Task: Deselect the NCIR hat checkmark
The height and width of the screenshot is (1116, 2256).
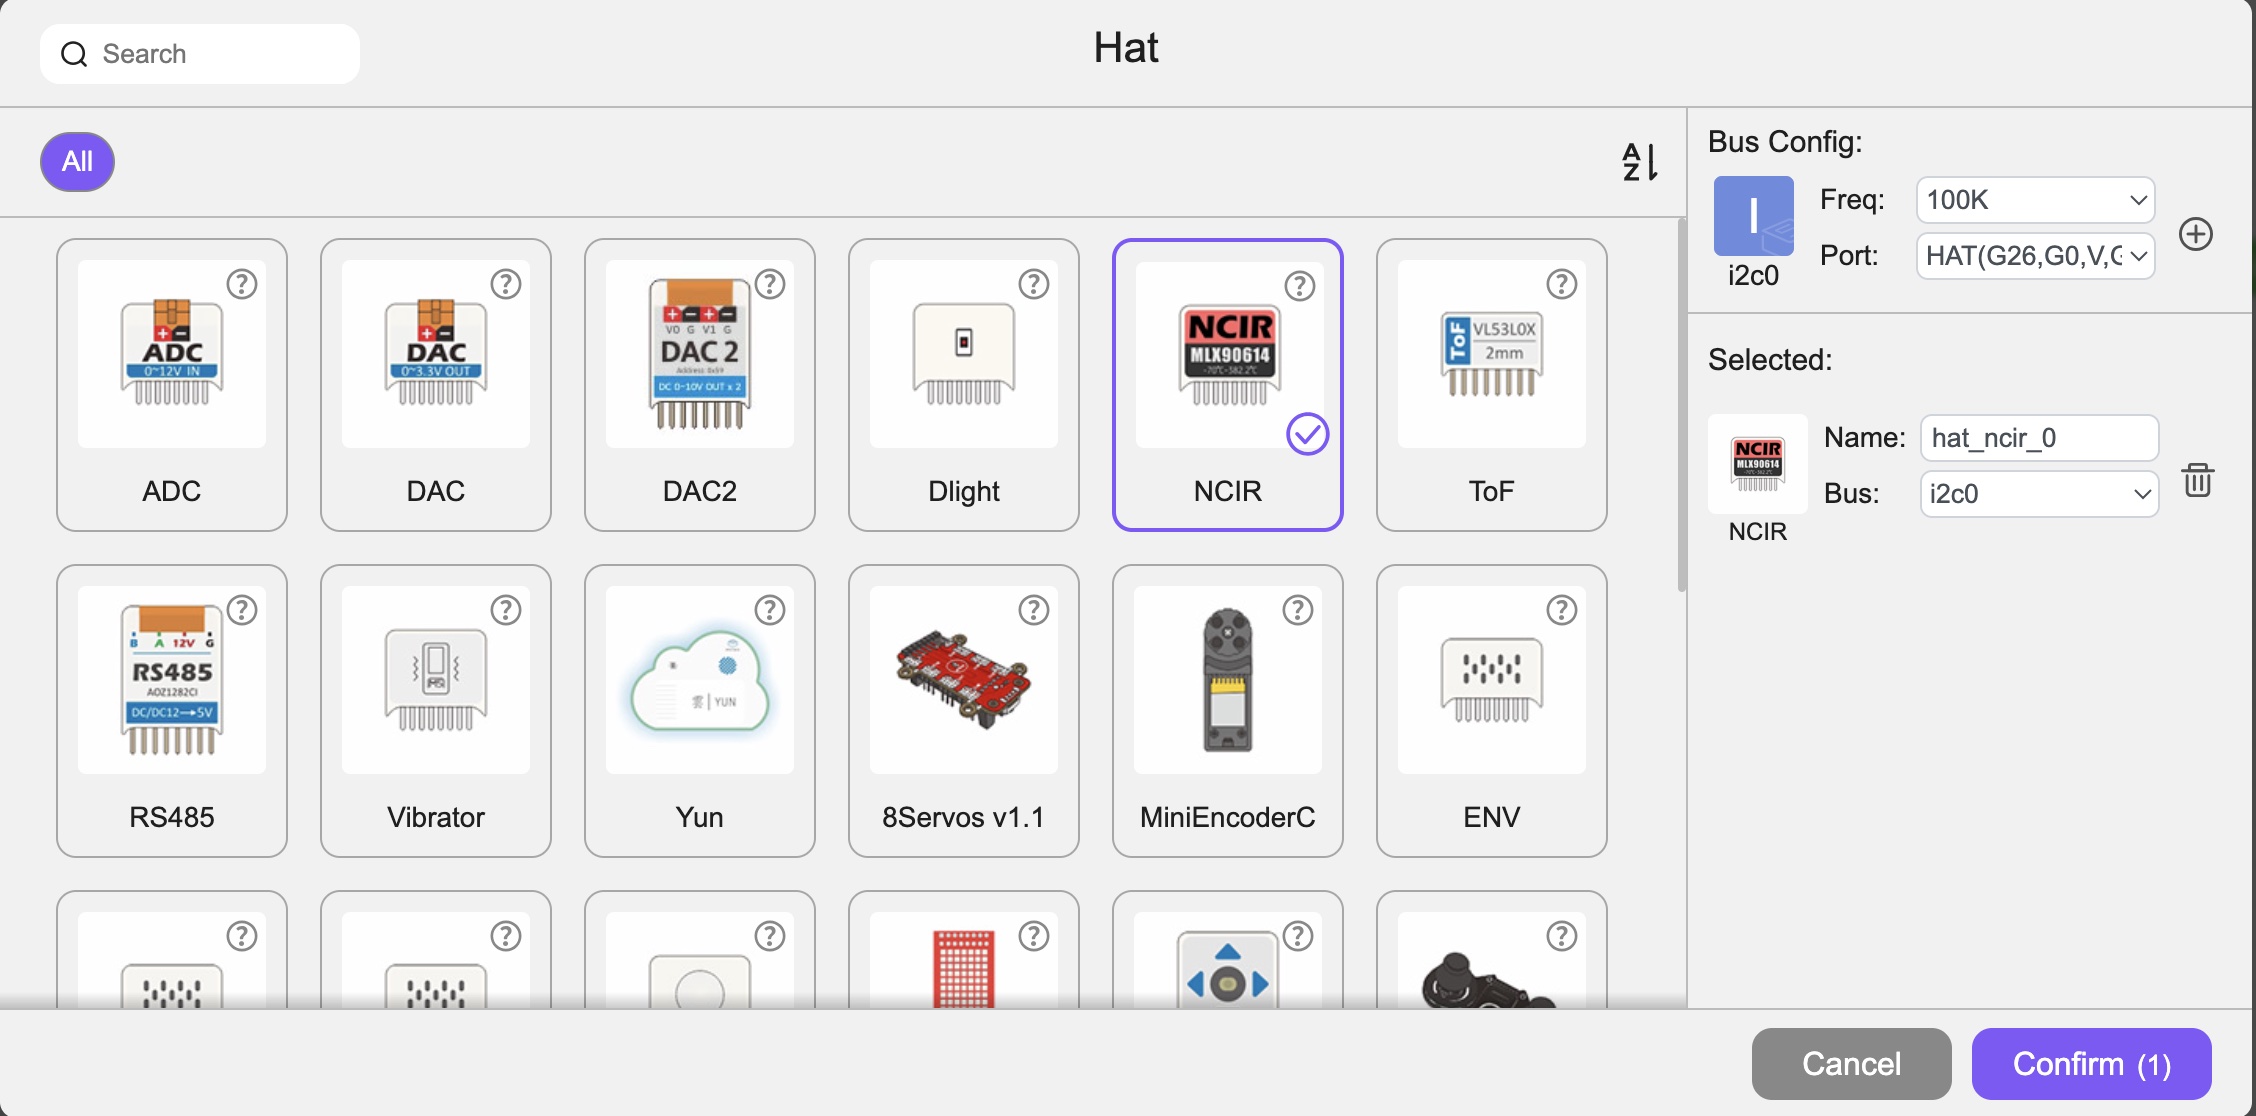Action: pyautogui.click(x=1307, y=434)
